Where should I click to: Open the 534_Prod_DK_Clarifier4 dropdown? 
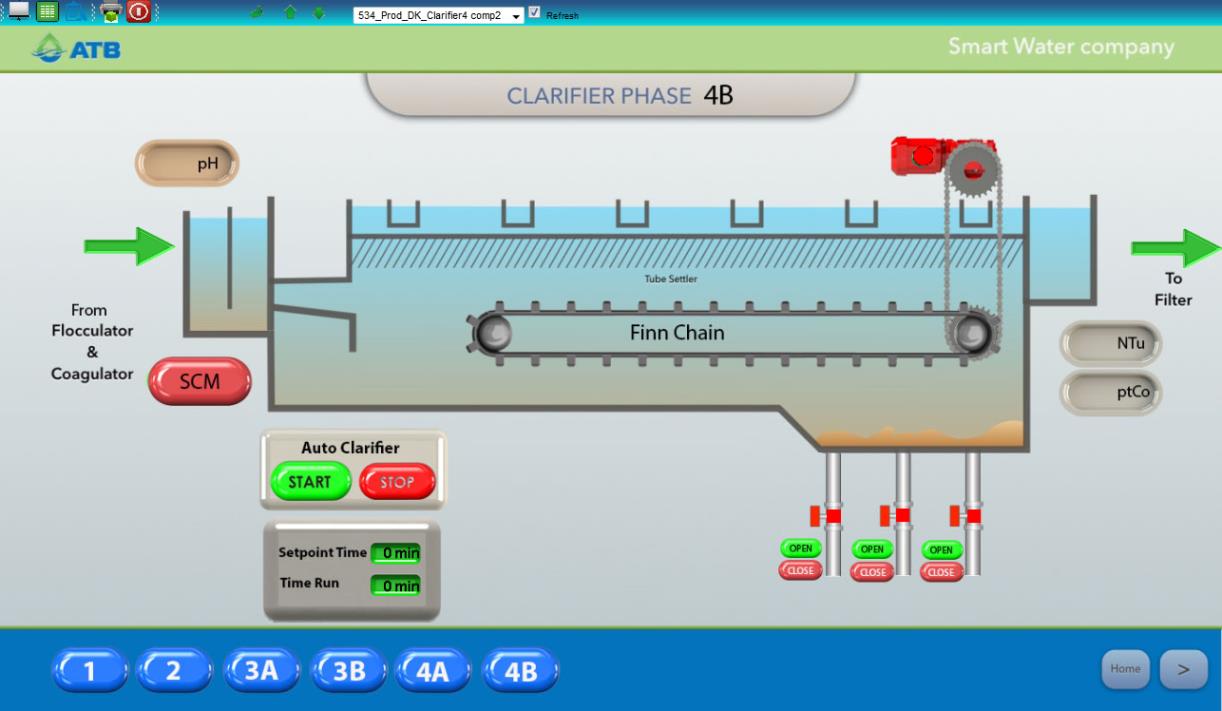point(439,16)
